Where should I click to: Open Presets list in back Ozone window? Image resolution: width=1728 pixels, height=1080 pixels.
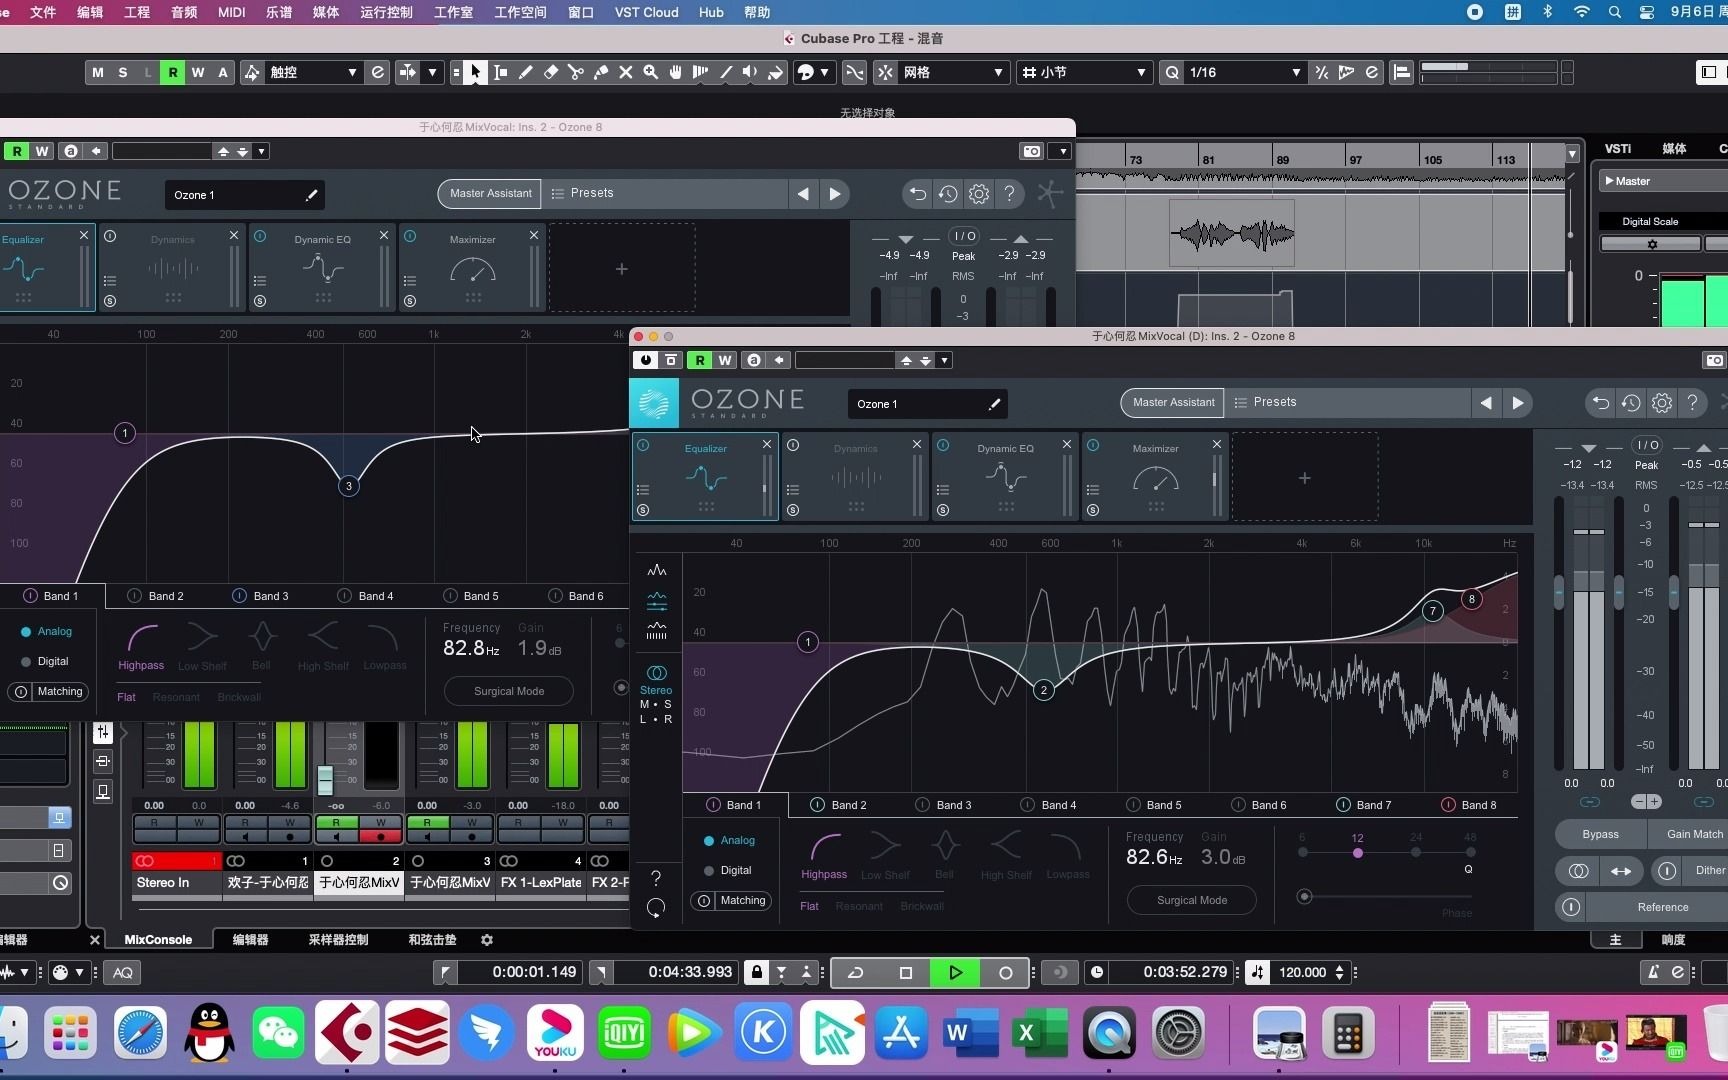[665, 193]
